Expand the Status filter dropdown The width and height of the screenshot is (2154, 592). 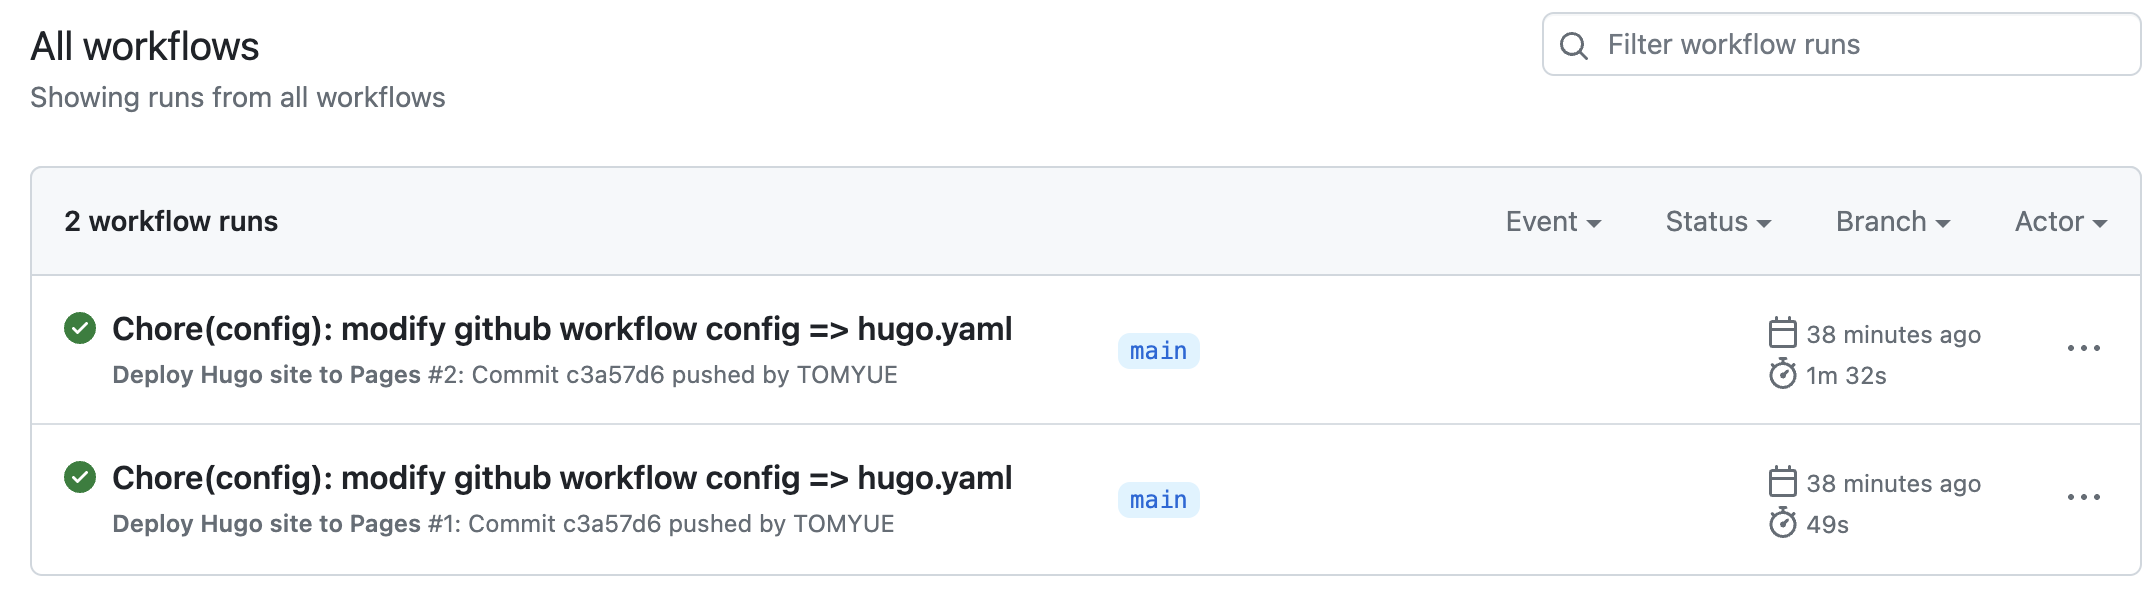coord(1717,222)
